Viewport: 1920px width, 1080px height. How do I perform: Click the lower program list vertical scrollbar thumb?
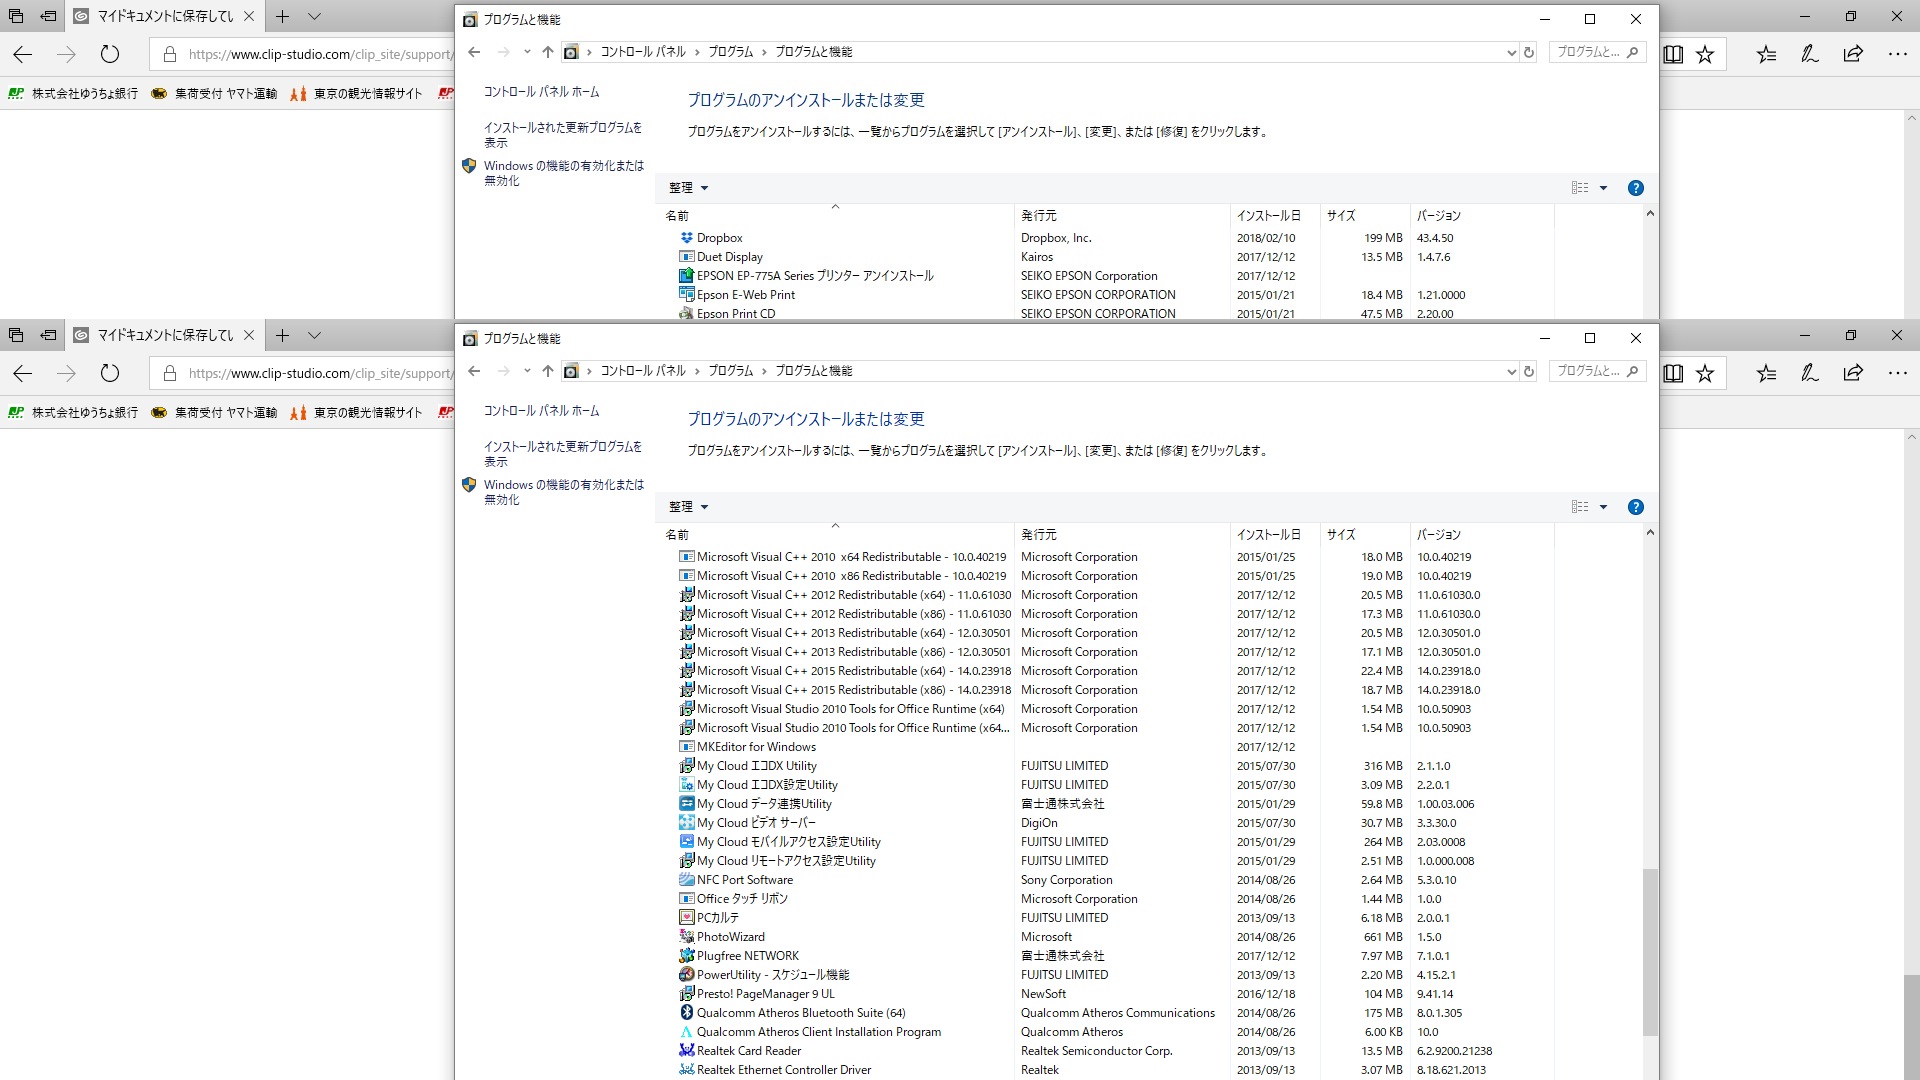pyautogui.click(x=1650, y=950)
